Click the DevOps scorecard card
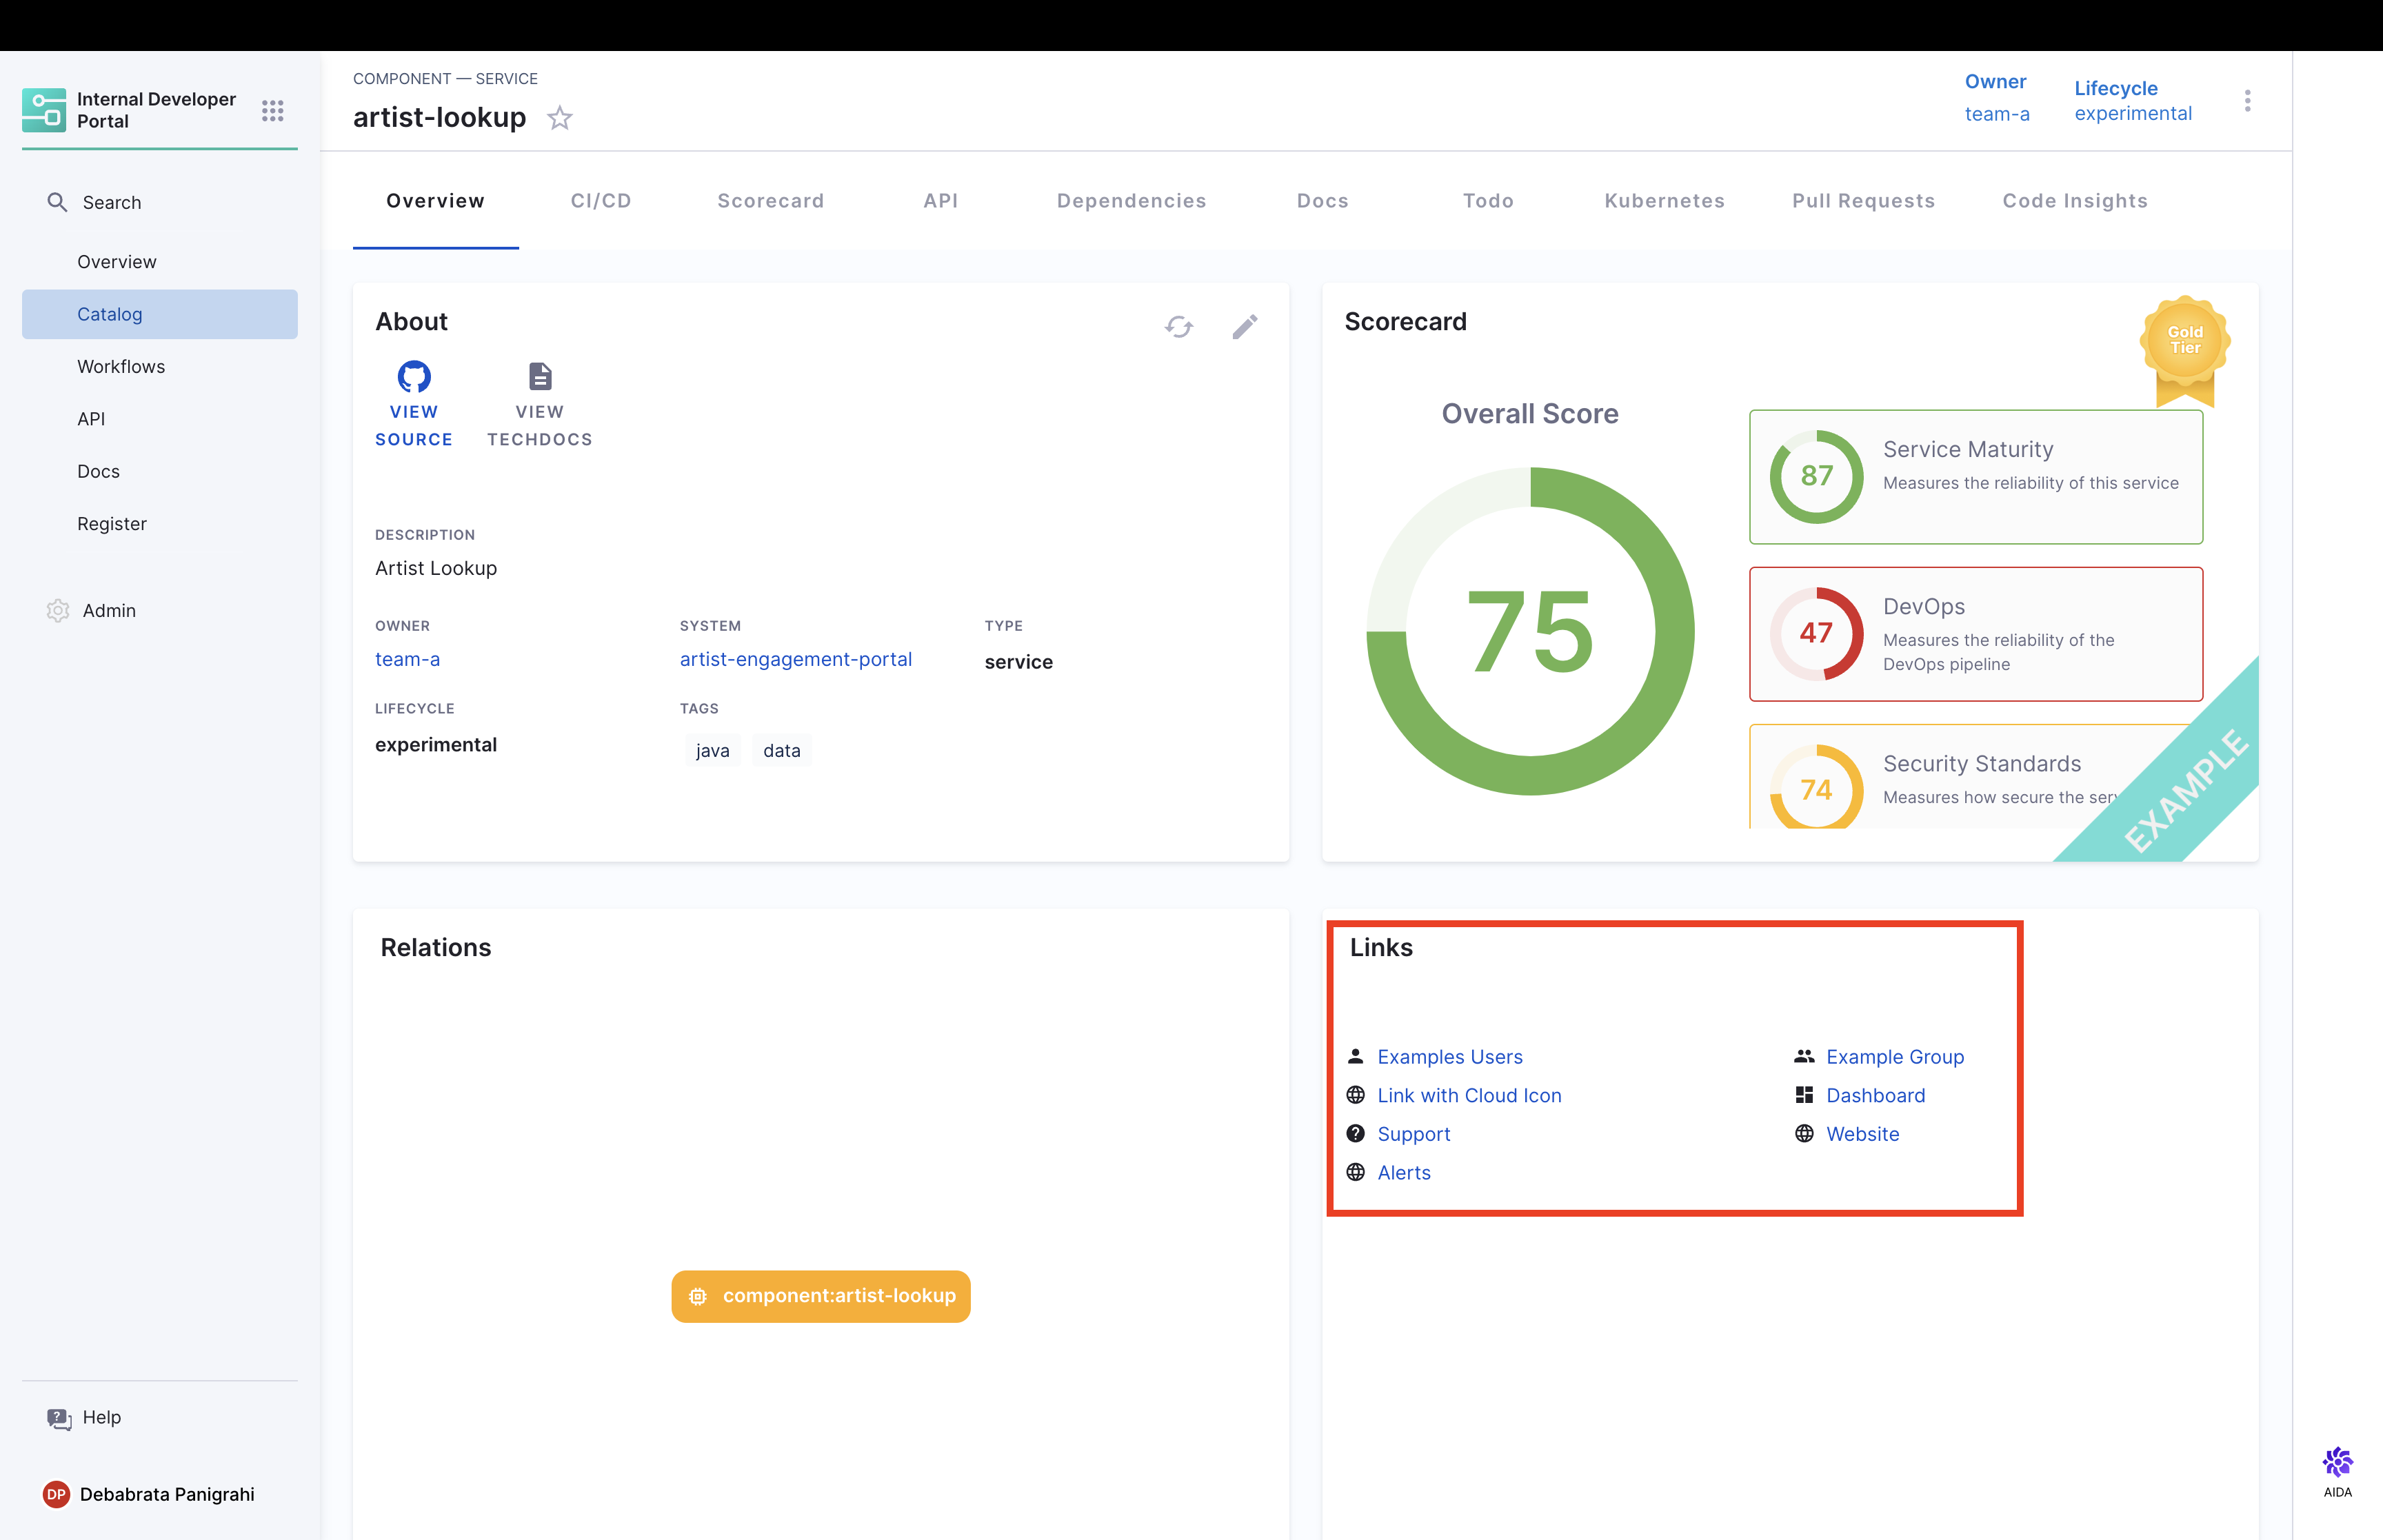 click(1975, 634)
